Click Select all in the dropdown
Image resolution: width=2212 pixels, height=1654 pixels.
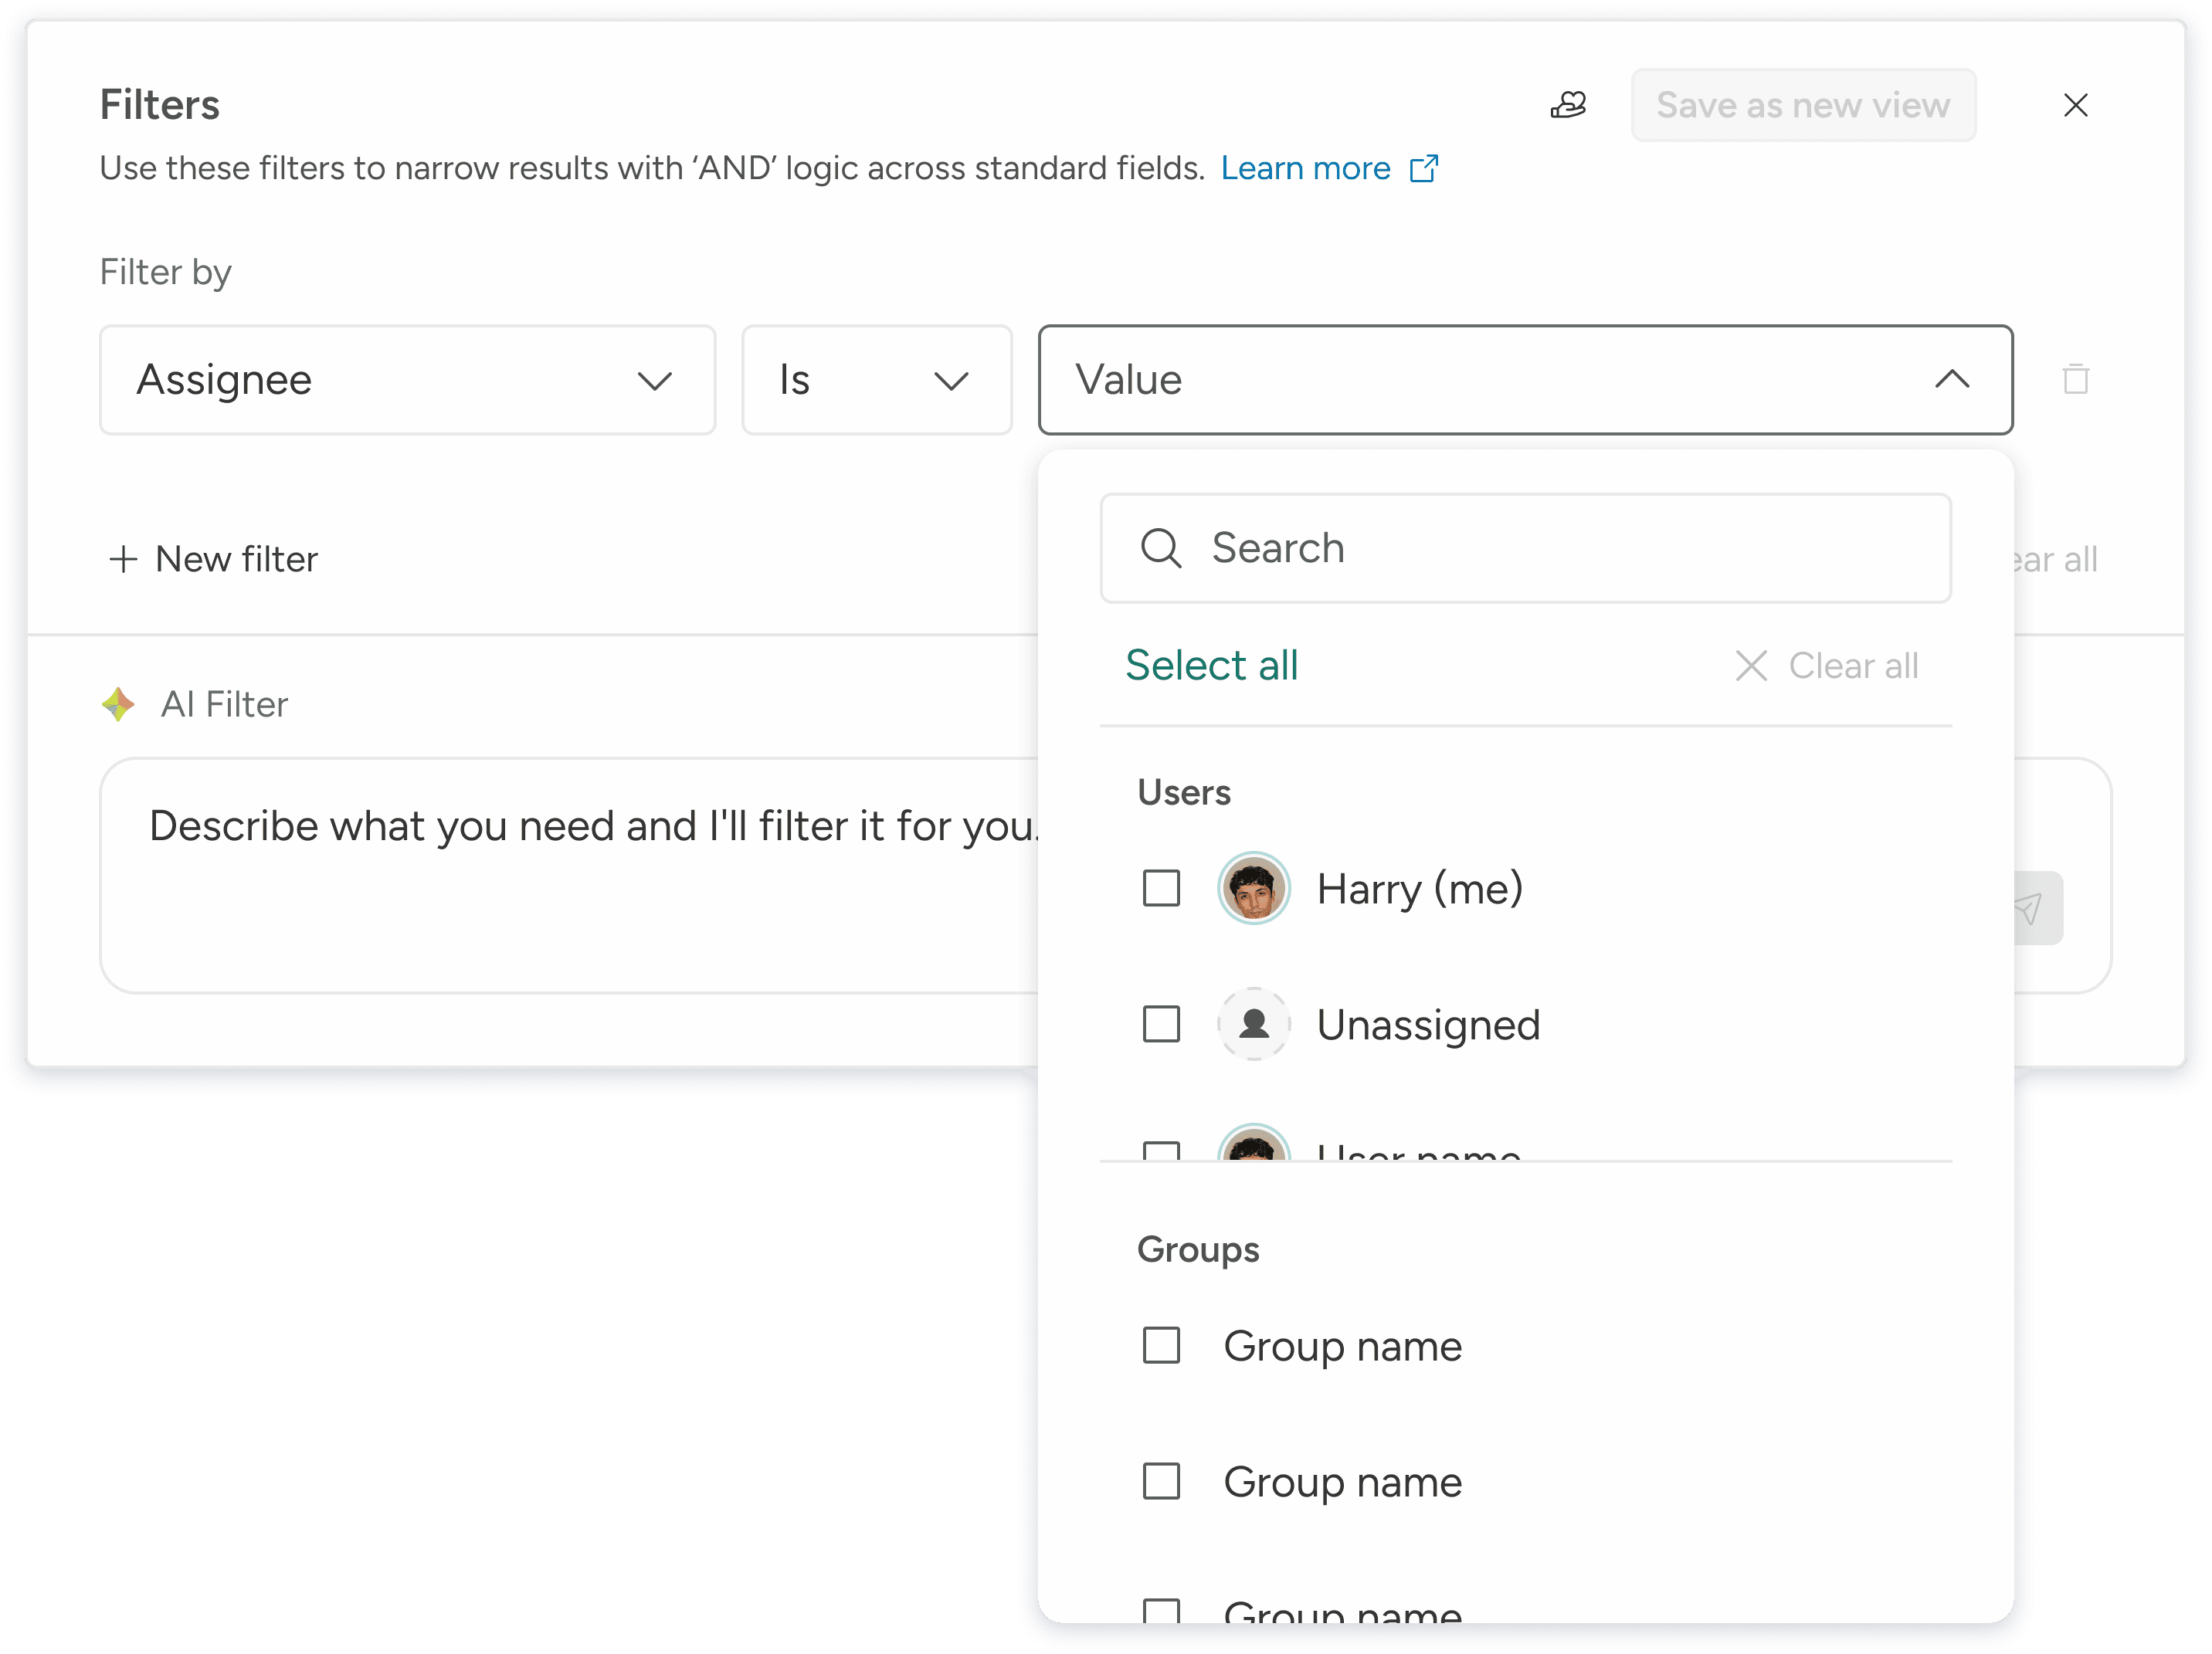click(x=1211, y=666)
